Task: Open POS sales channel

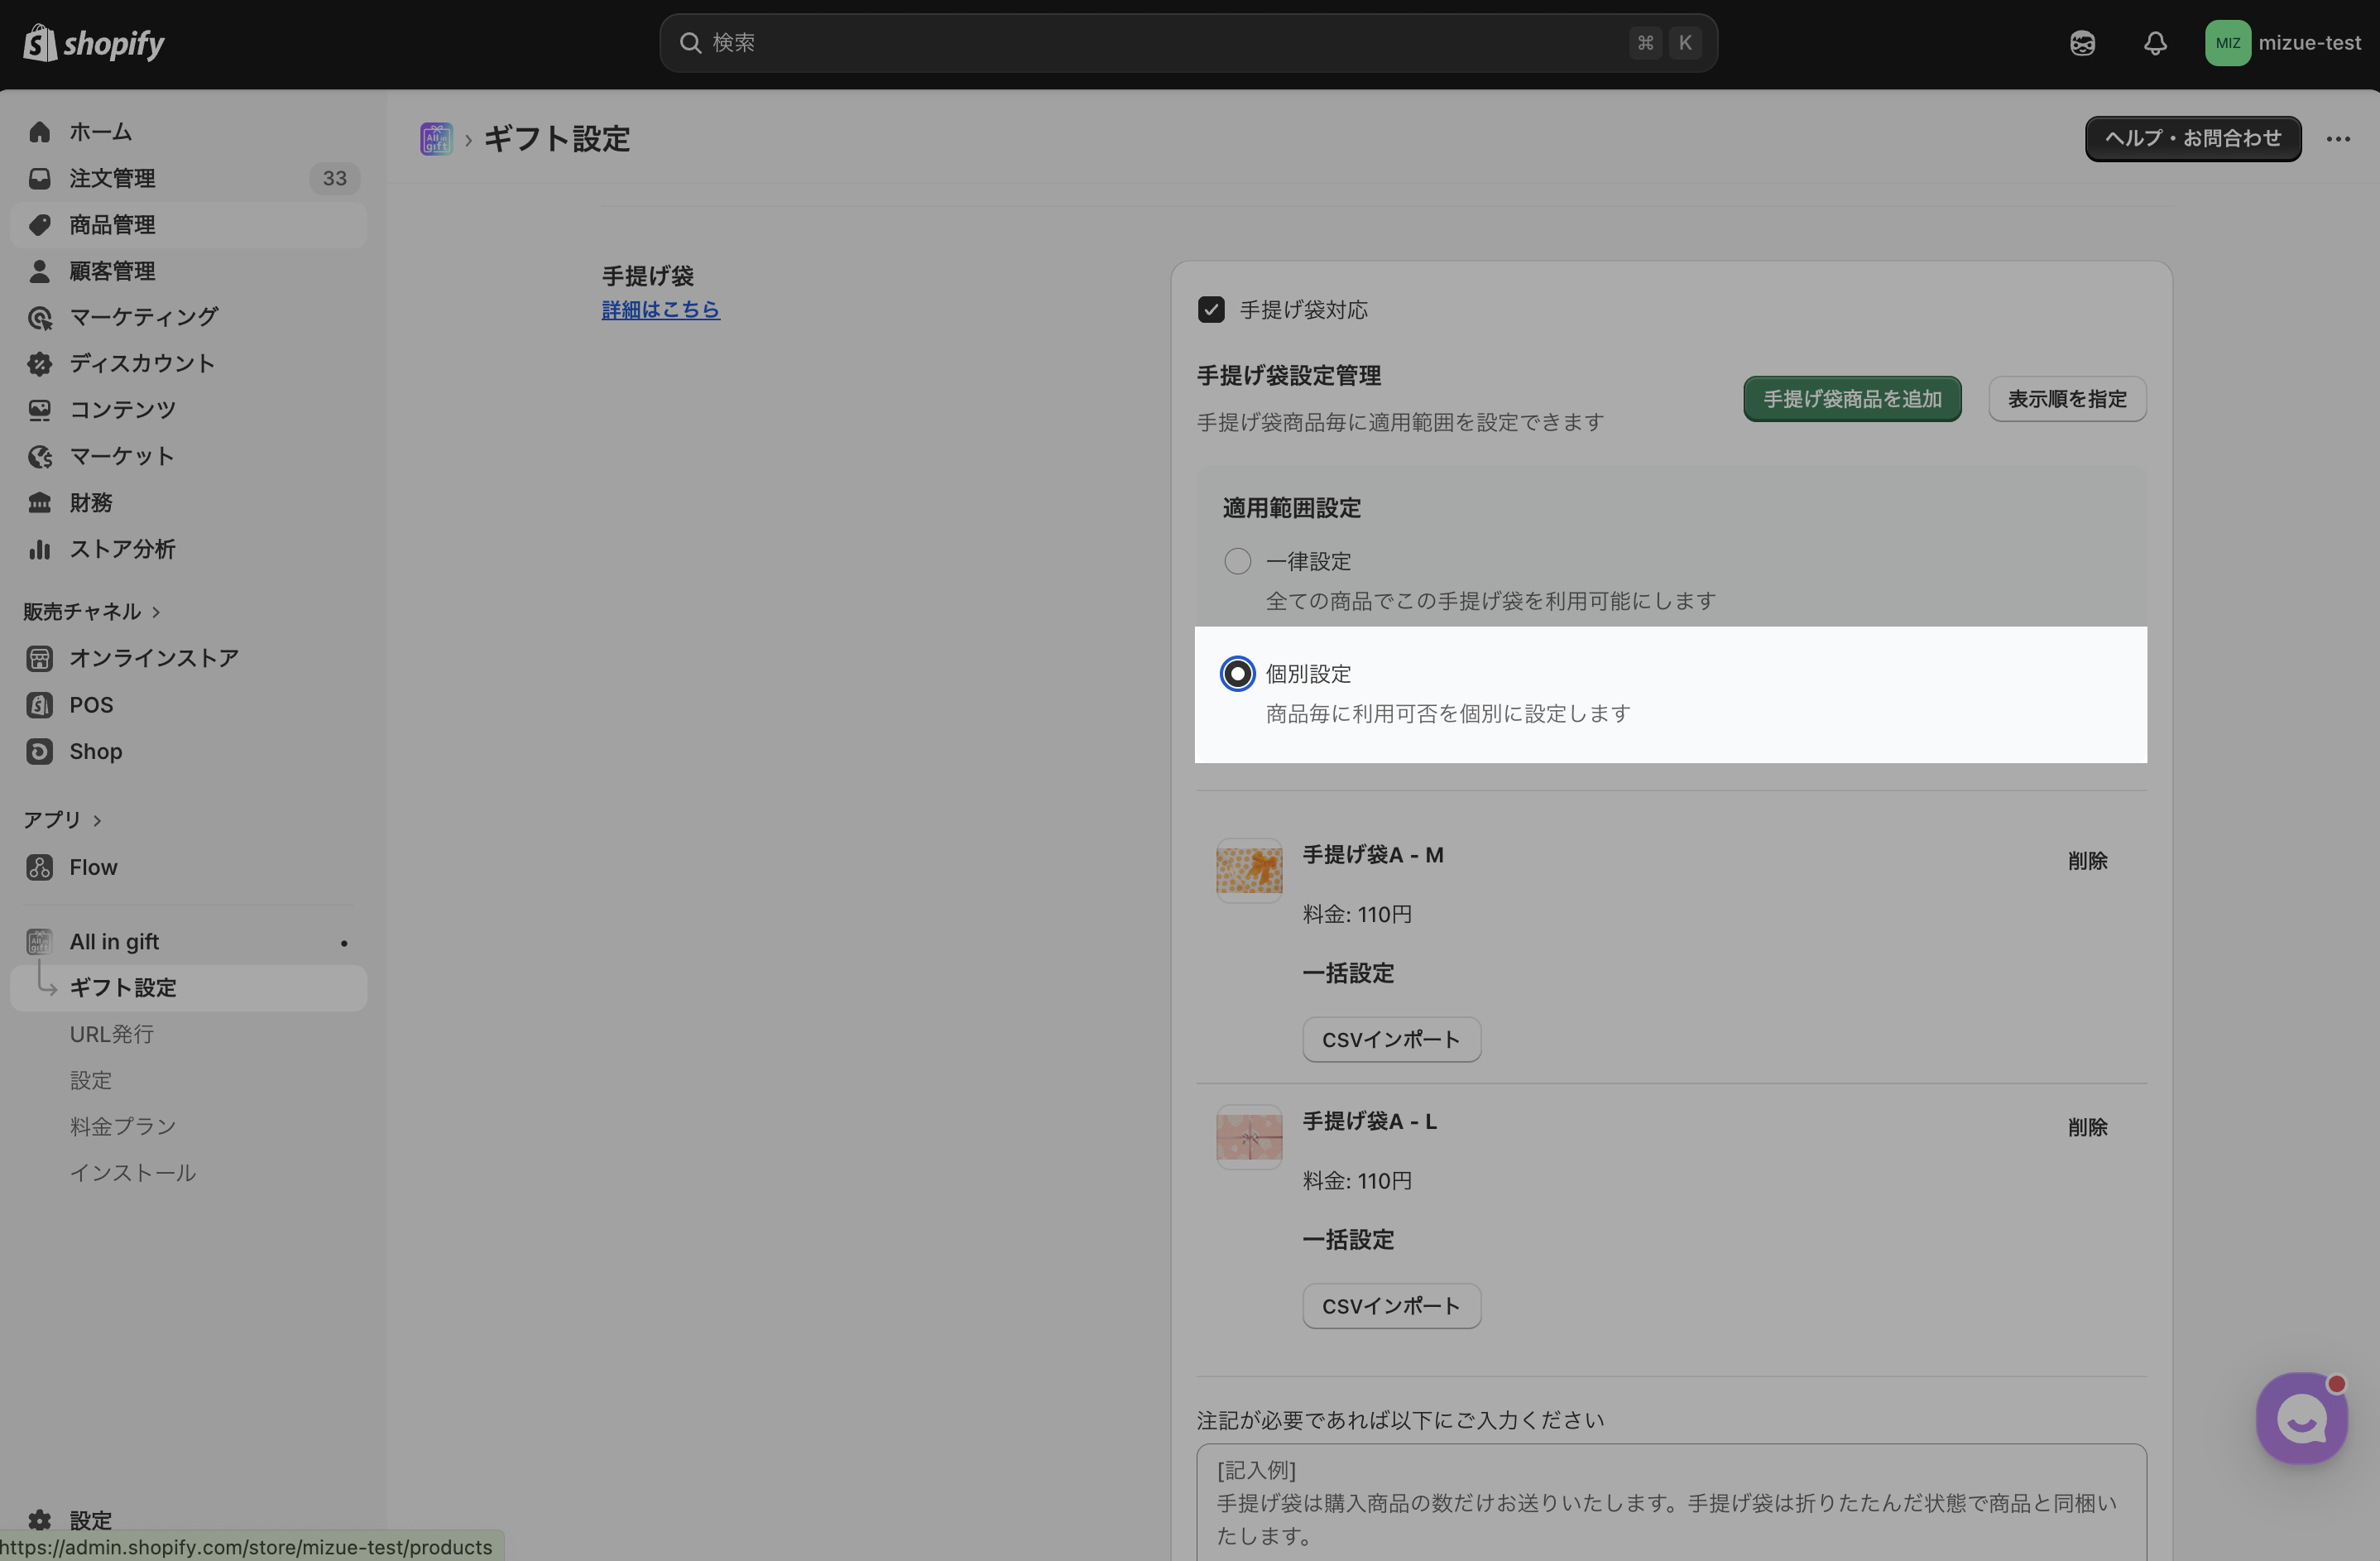Action: click(91, 705)
